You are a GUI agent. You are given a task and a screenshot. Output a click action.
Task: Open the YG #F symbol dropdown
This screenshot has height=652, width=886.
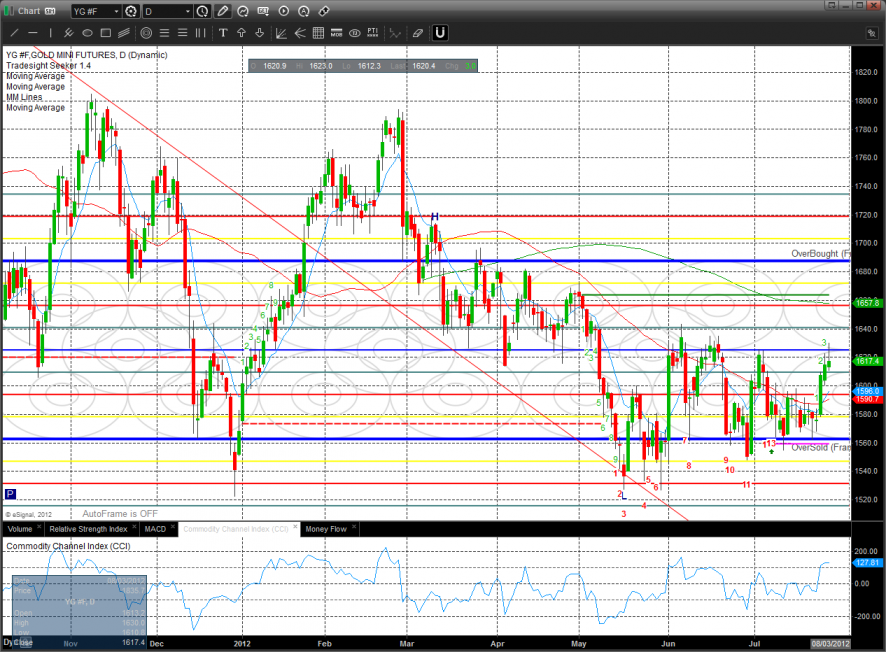[96, 11]
